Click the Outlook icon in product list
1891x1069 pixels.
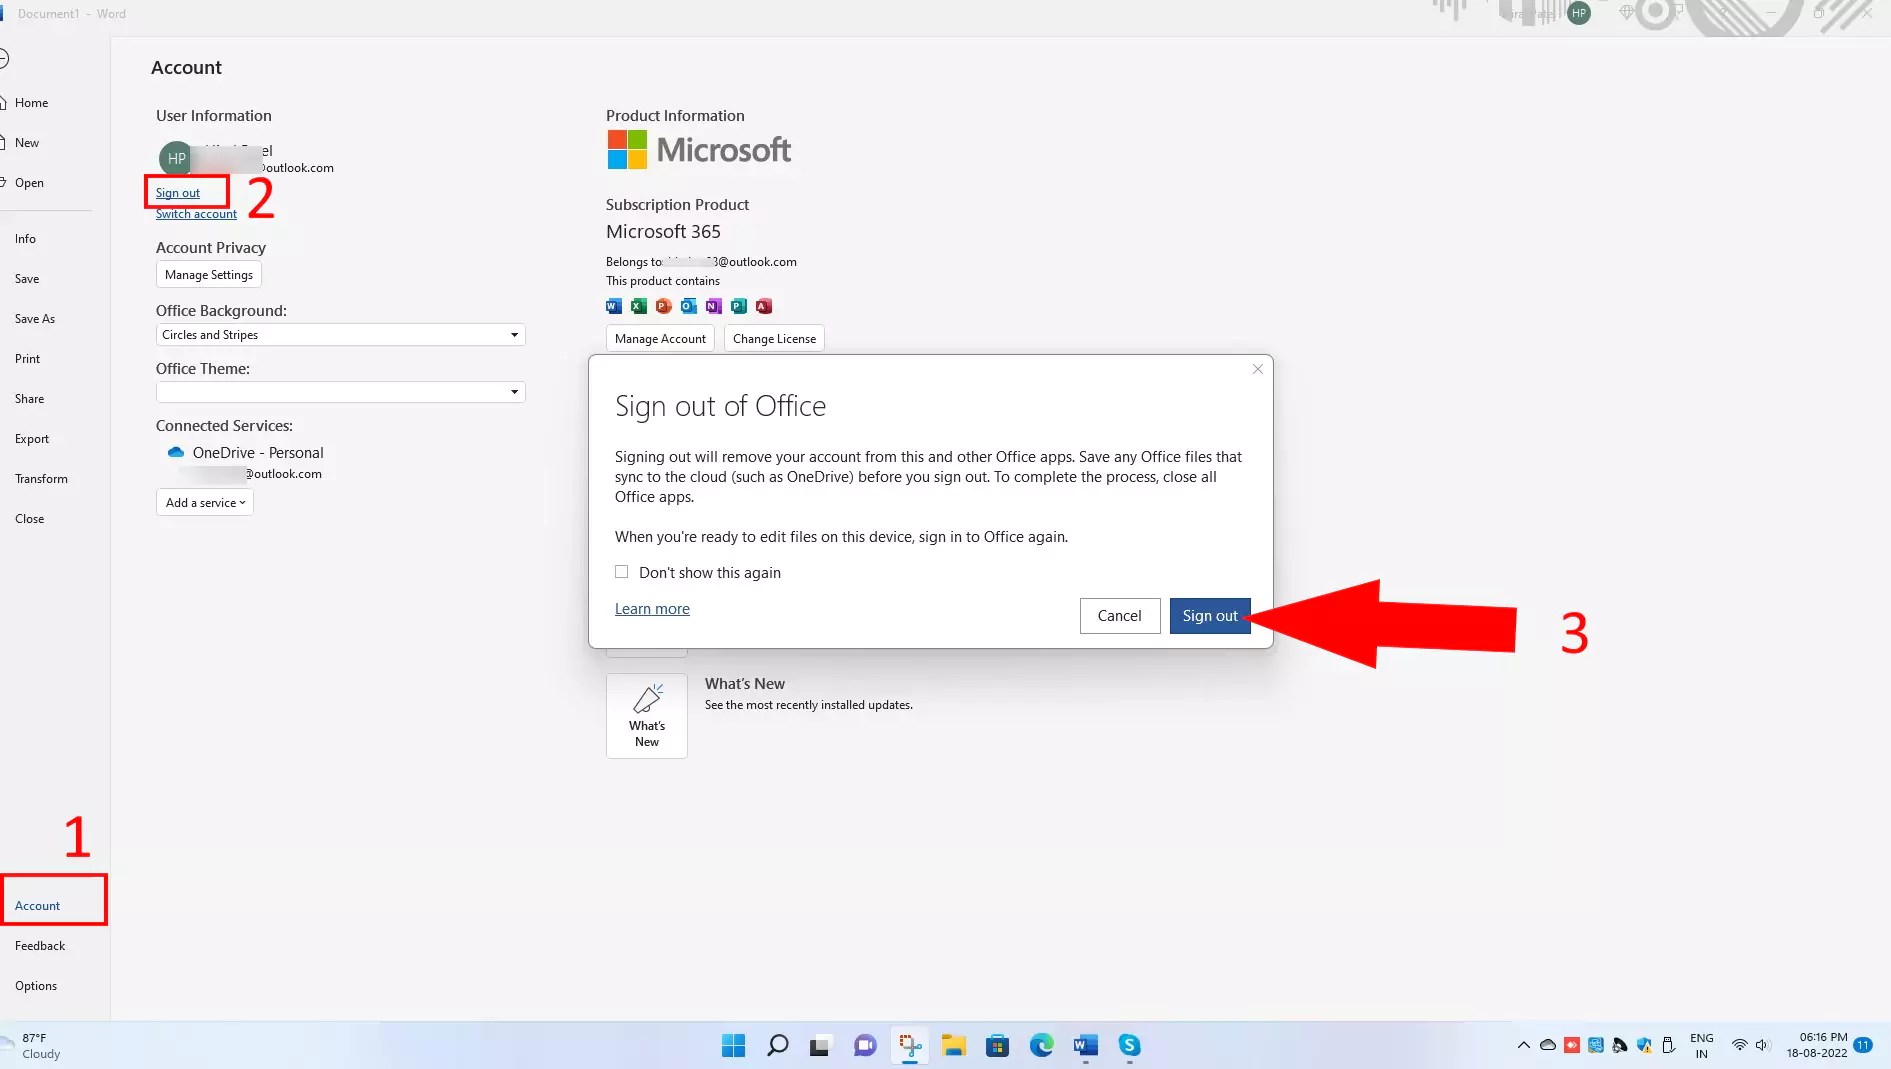[688, 306]
